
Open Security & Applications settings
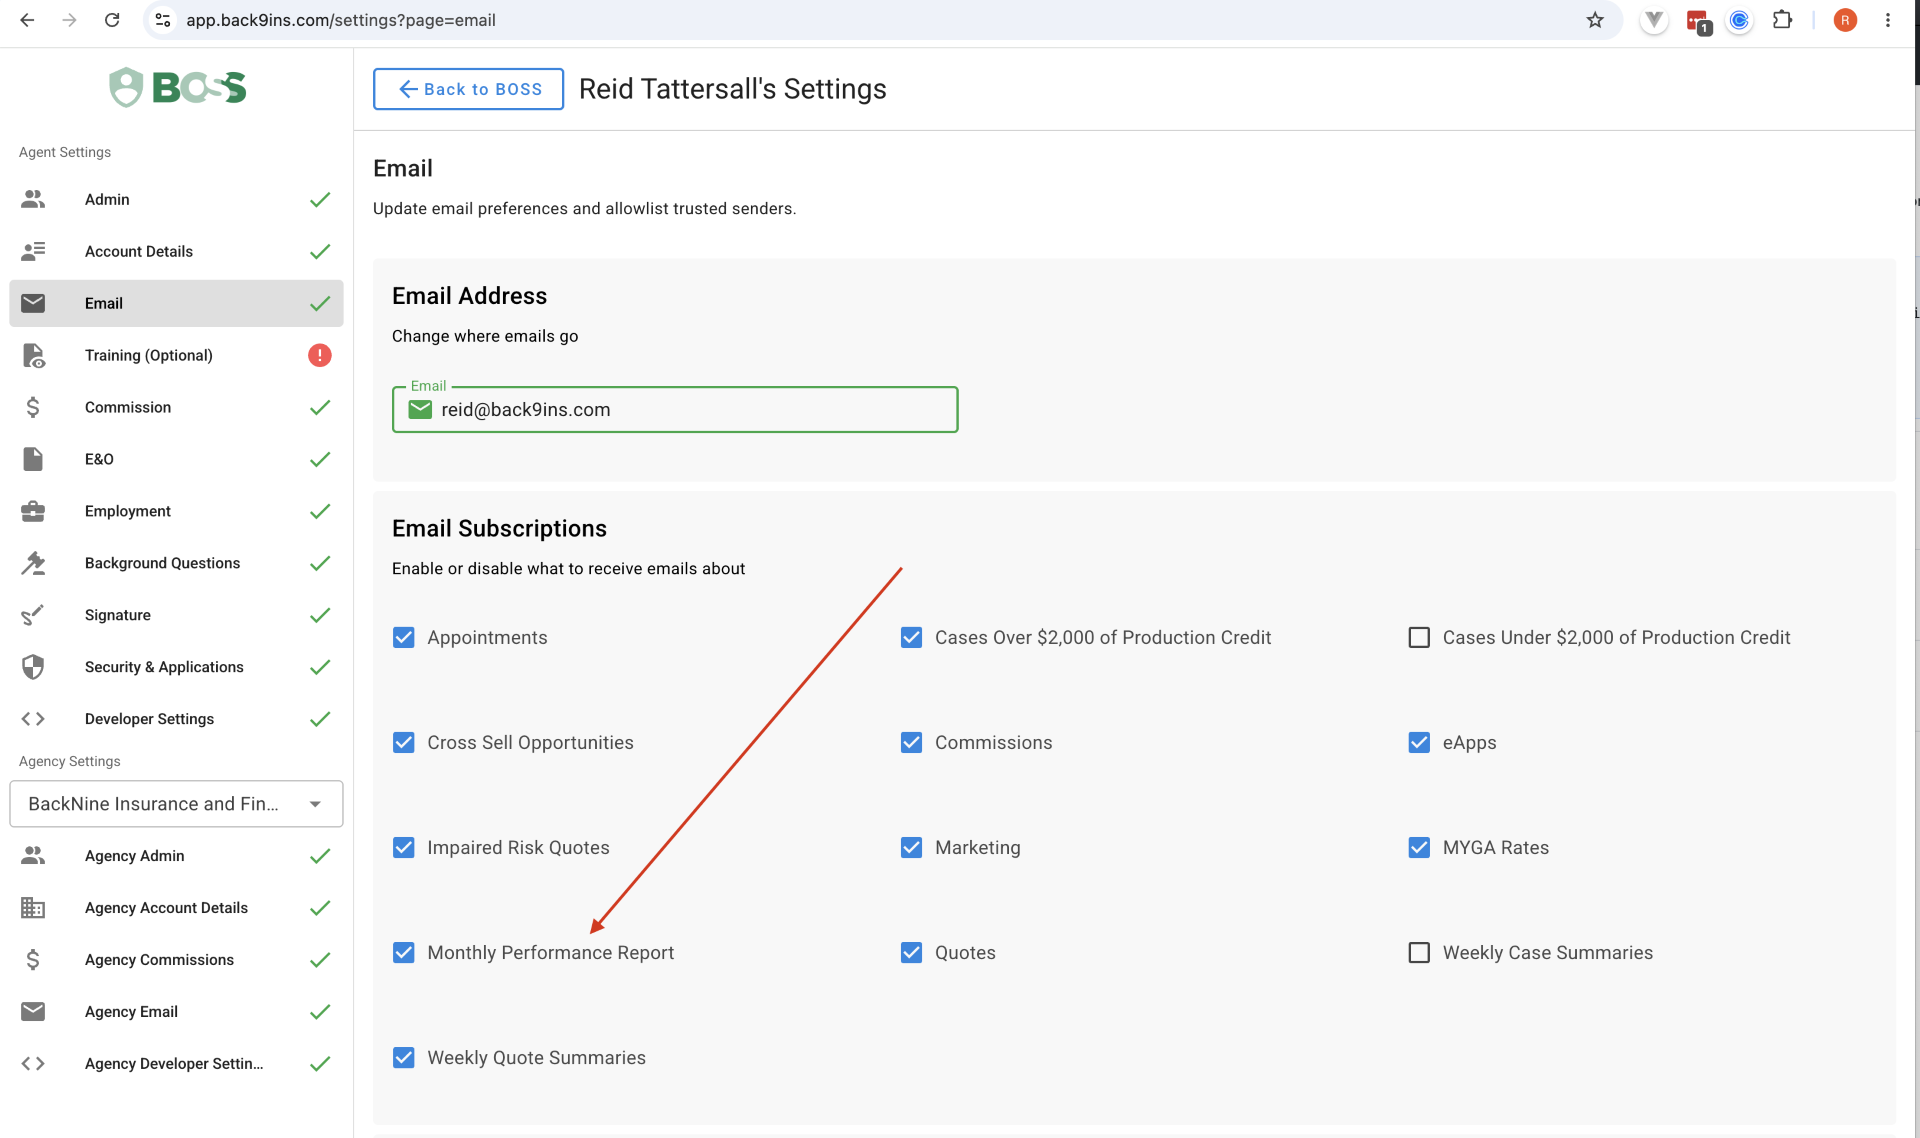click(176, 667)
